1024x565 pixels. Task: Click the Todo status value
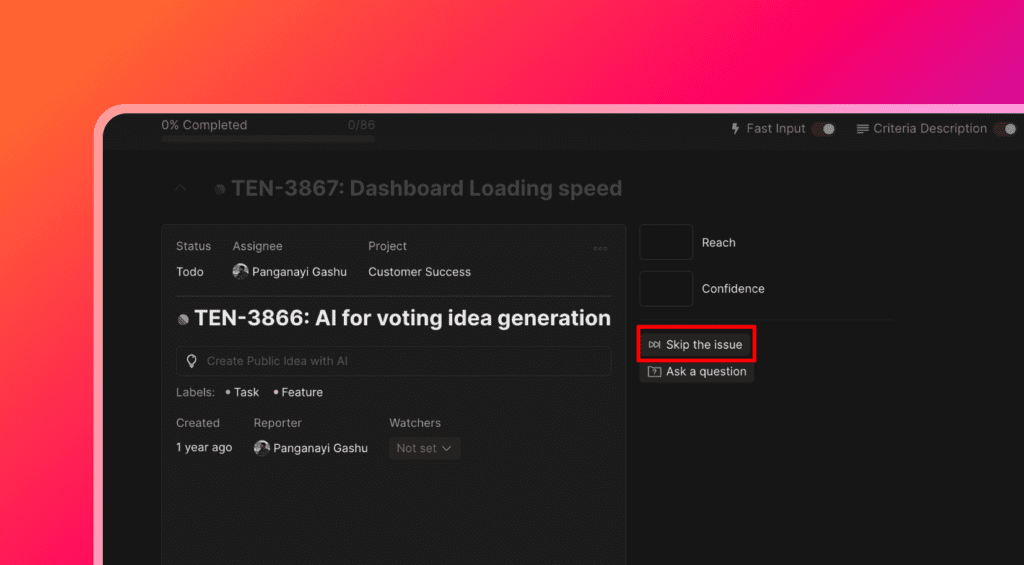coord(190,272)
